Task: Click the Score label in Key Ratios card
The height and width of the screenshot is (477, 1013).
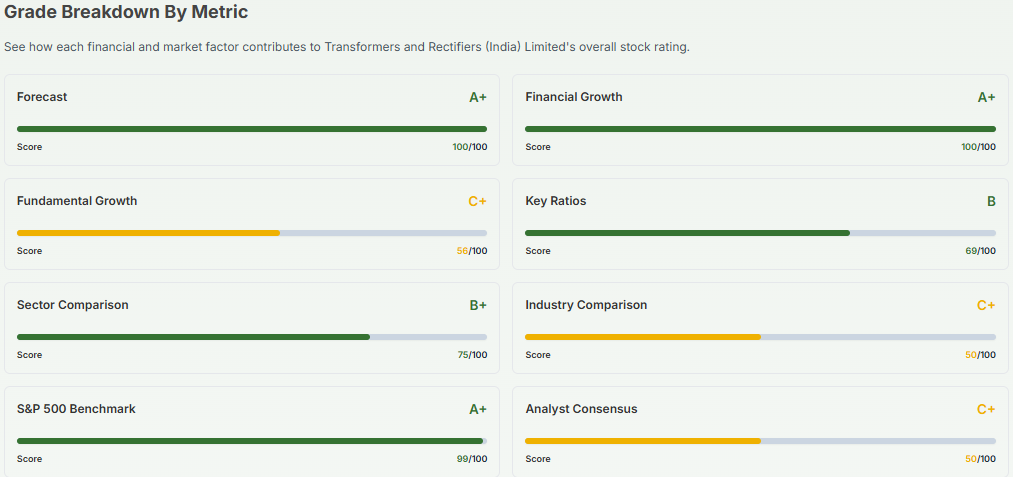Action: (x=538, y=251)
